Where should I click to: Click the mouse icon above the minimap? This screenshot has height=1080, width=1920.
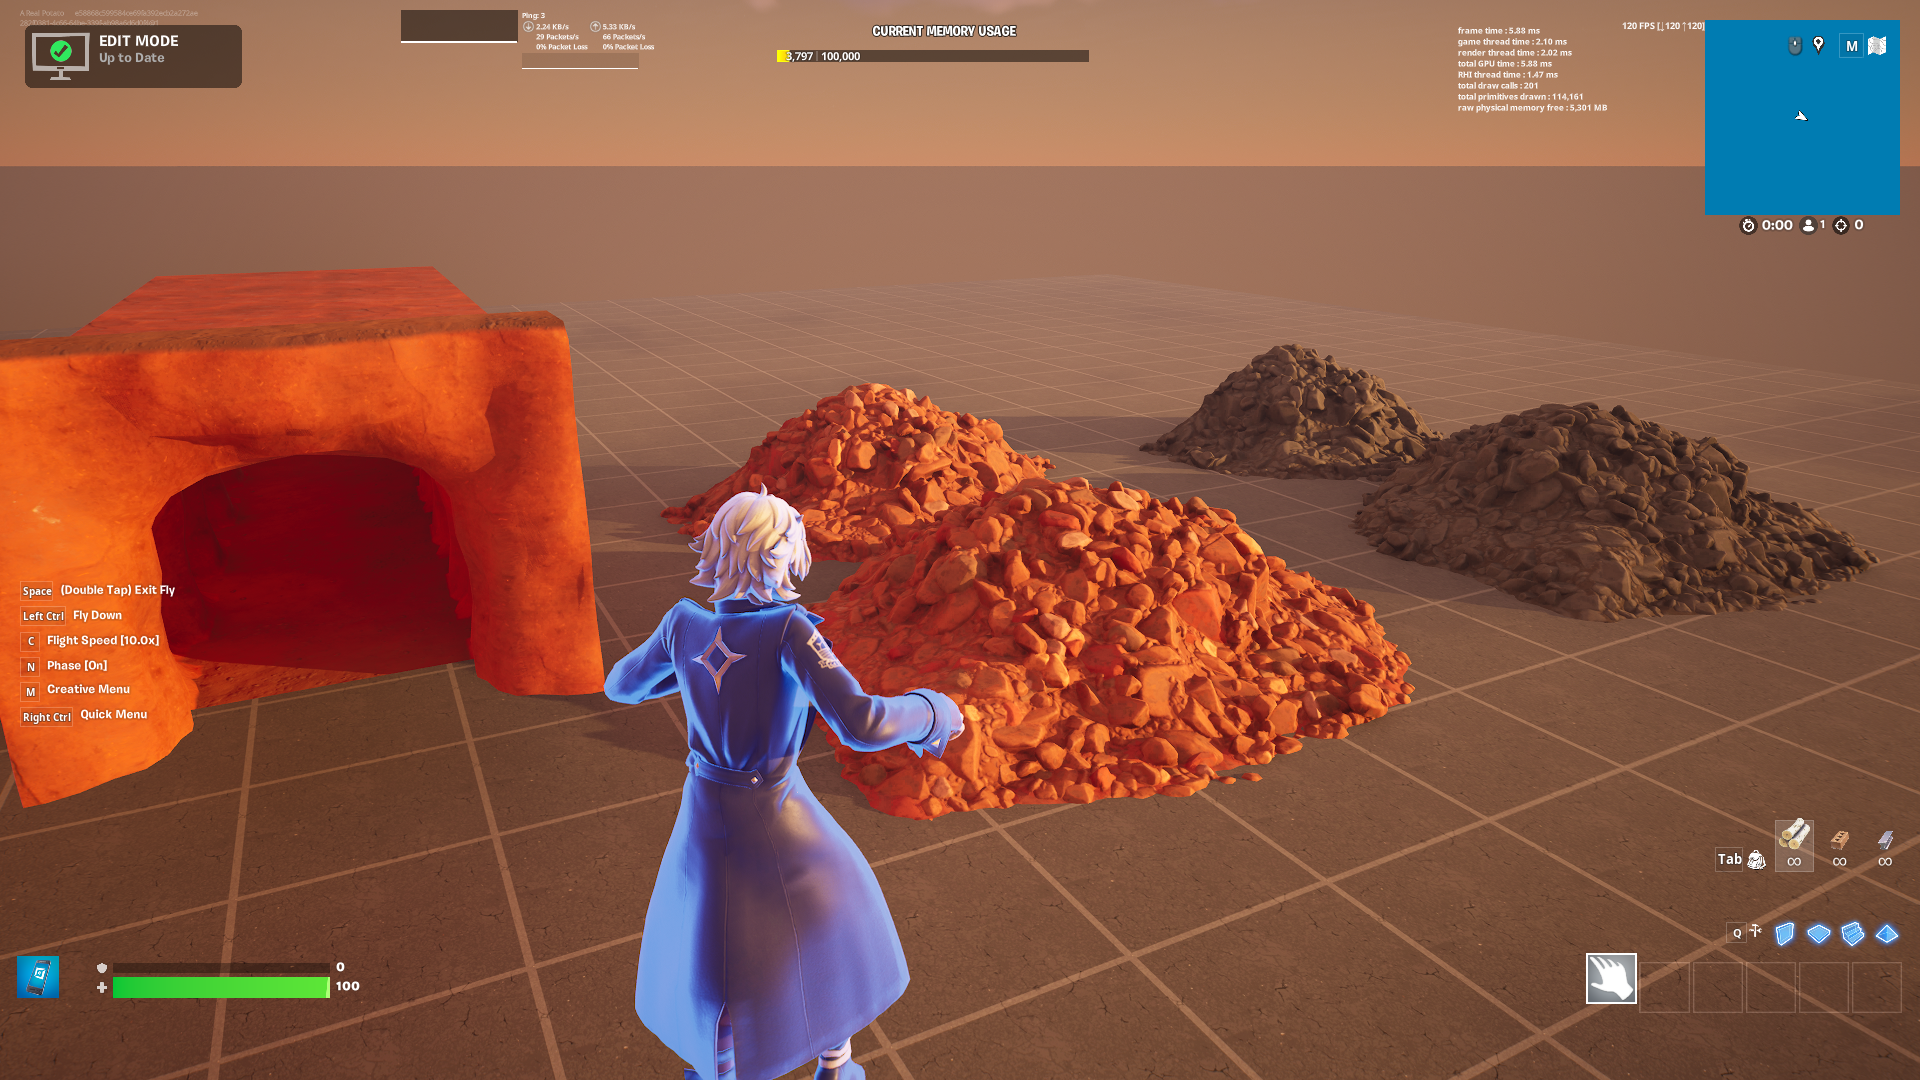point(1795,45)
